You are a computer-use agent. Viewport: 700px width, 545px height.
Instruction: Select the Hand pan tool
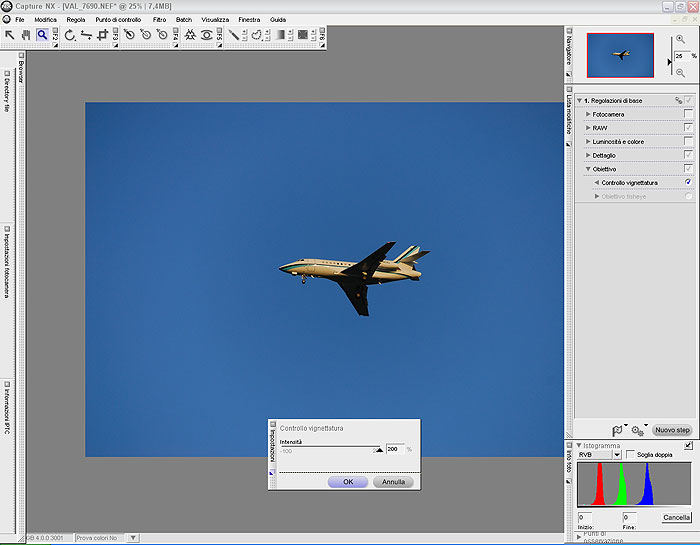26,35
